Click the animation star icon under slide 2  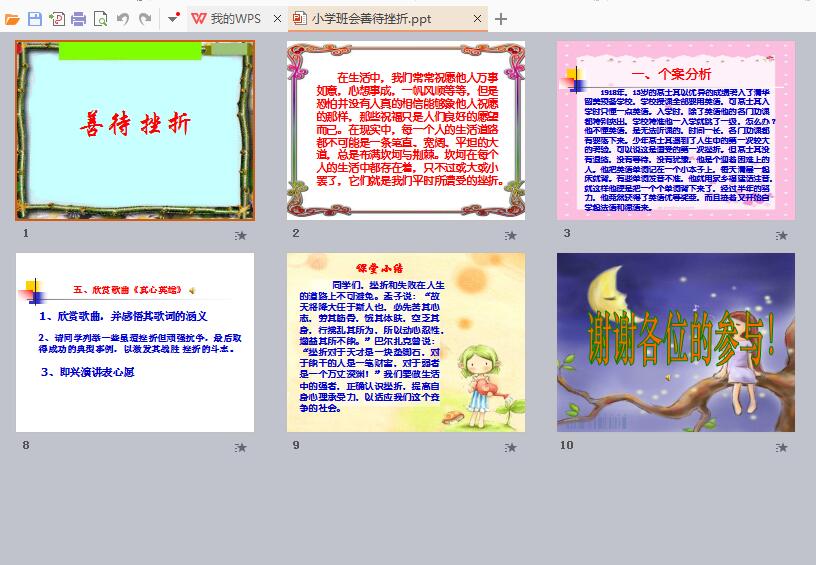pos(511,236)
